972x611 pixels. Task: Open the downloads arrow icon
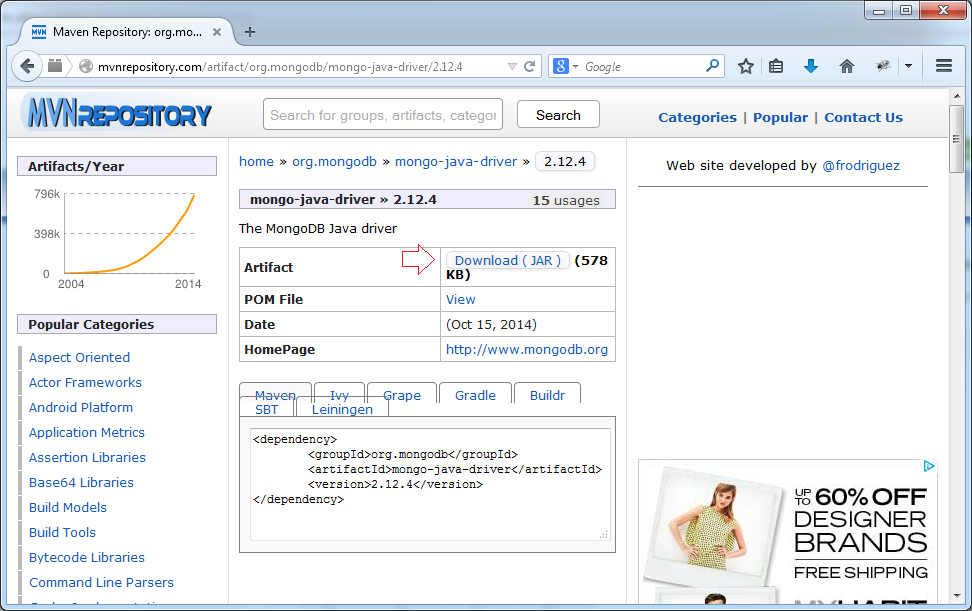coord(810,66)
